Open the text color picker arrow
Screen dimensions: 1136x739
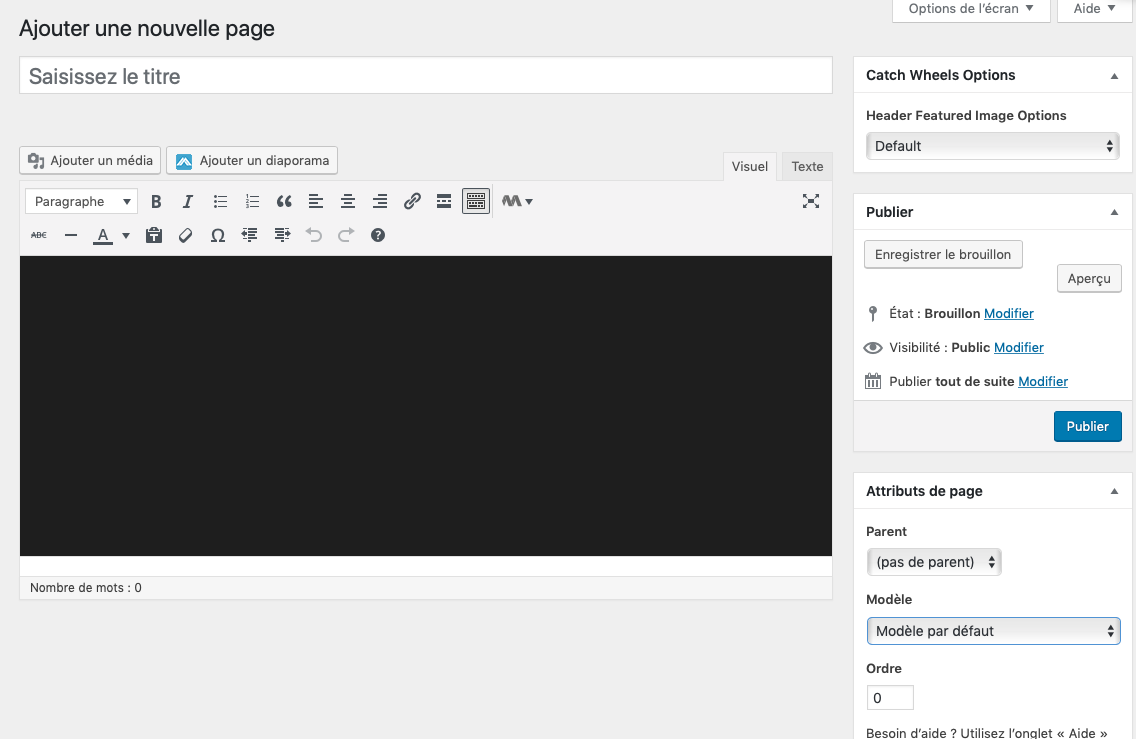(126, 236)
